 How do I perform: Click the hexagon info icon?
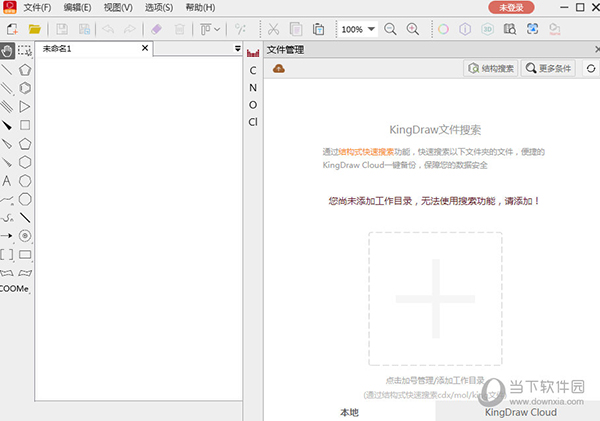[465, 29]
